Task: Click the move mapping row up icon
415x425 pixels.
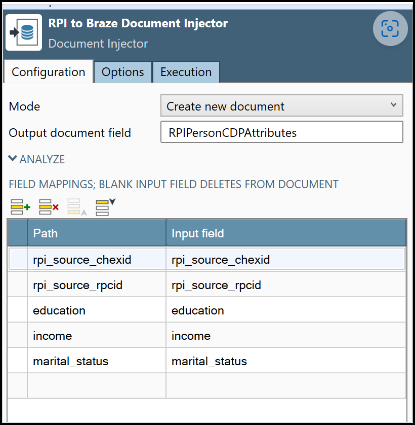Action: [x=77, y=207]
